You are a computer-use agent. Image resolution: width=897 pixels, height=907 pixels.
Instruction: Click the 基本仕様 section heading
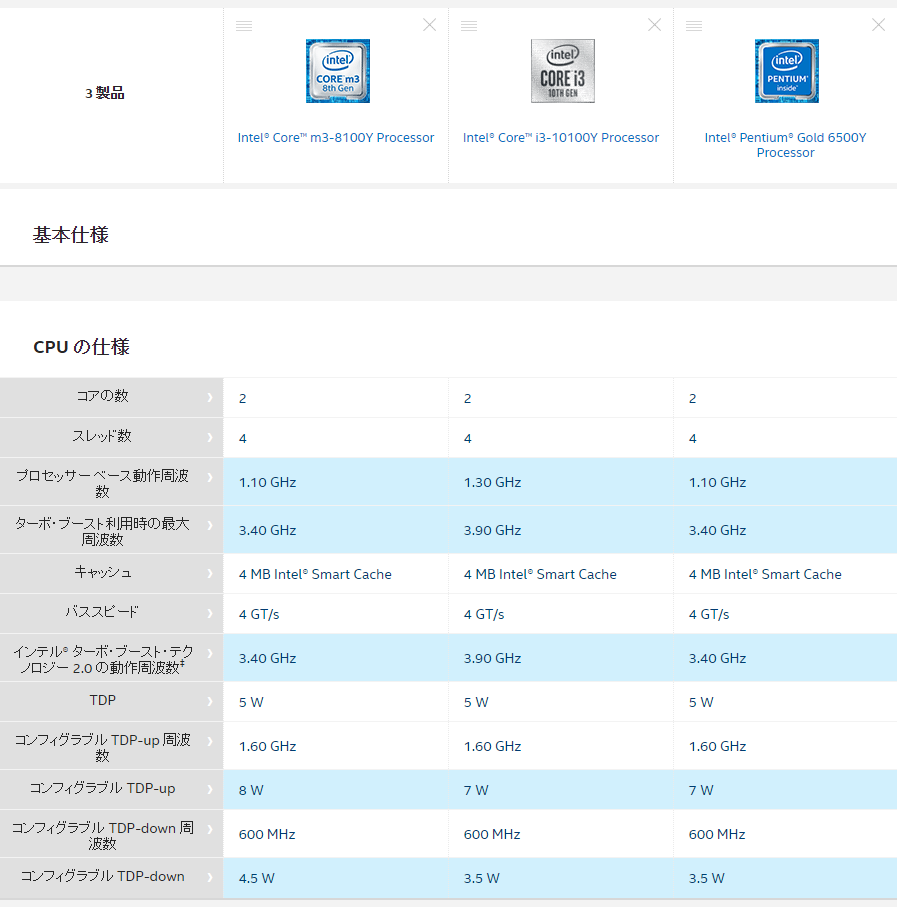pyautogui.click(x=71, y=235)
